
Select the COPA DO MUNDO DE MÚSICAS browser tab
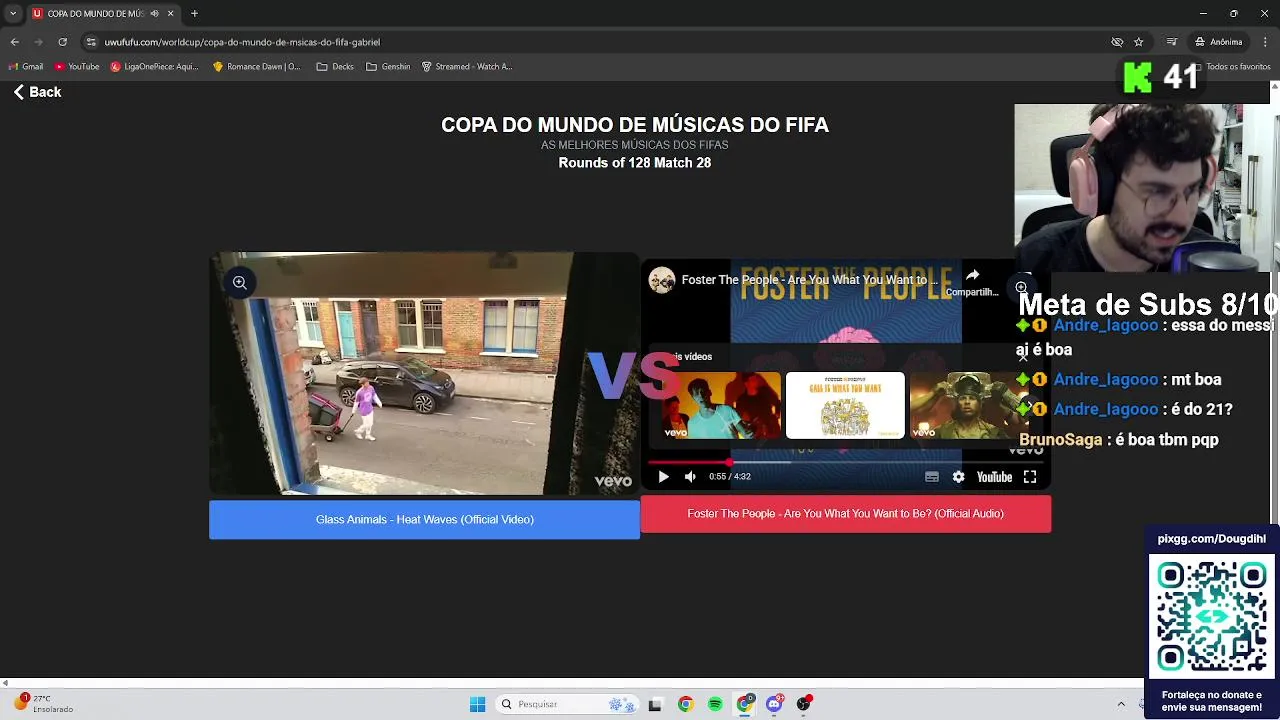pos(103,14)
